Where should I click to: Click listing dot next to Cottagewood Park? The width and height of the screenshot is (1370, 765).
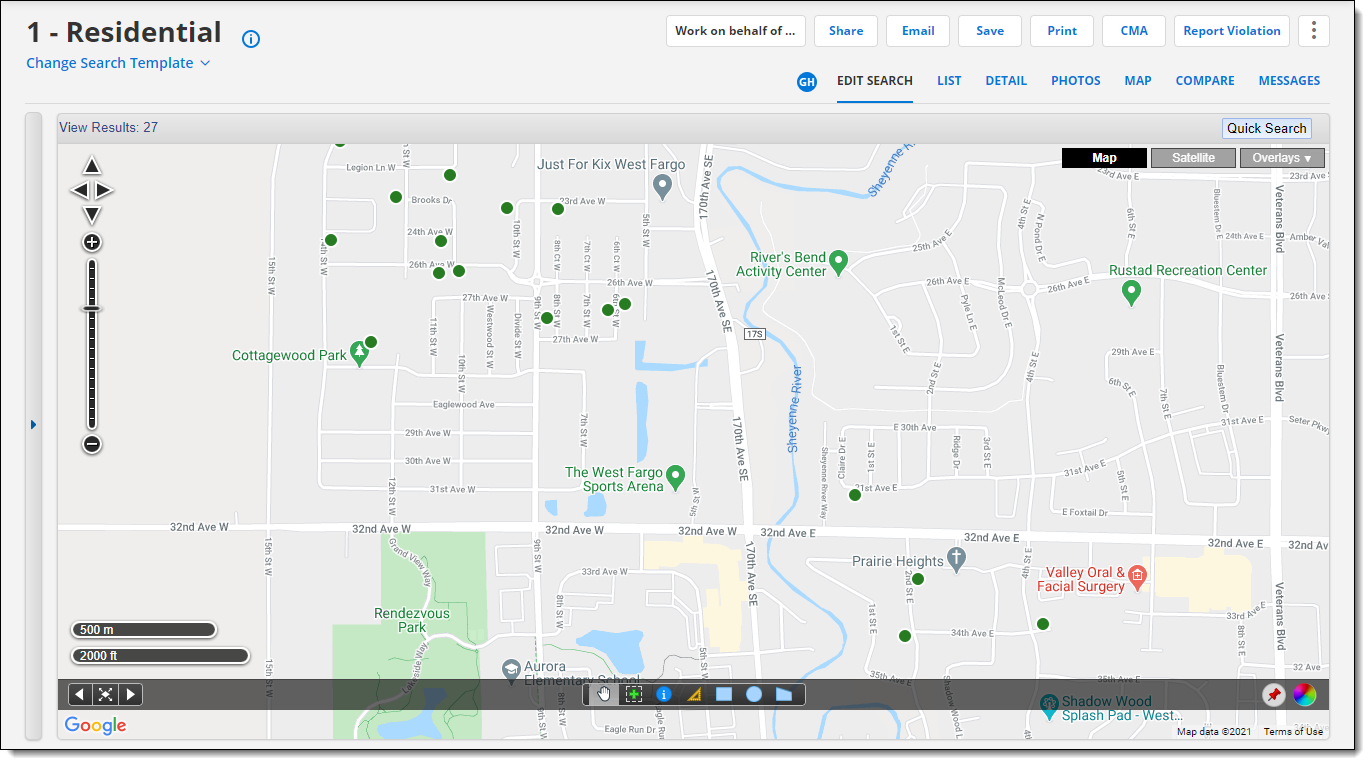point(371,342)
